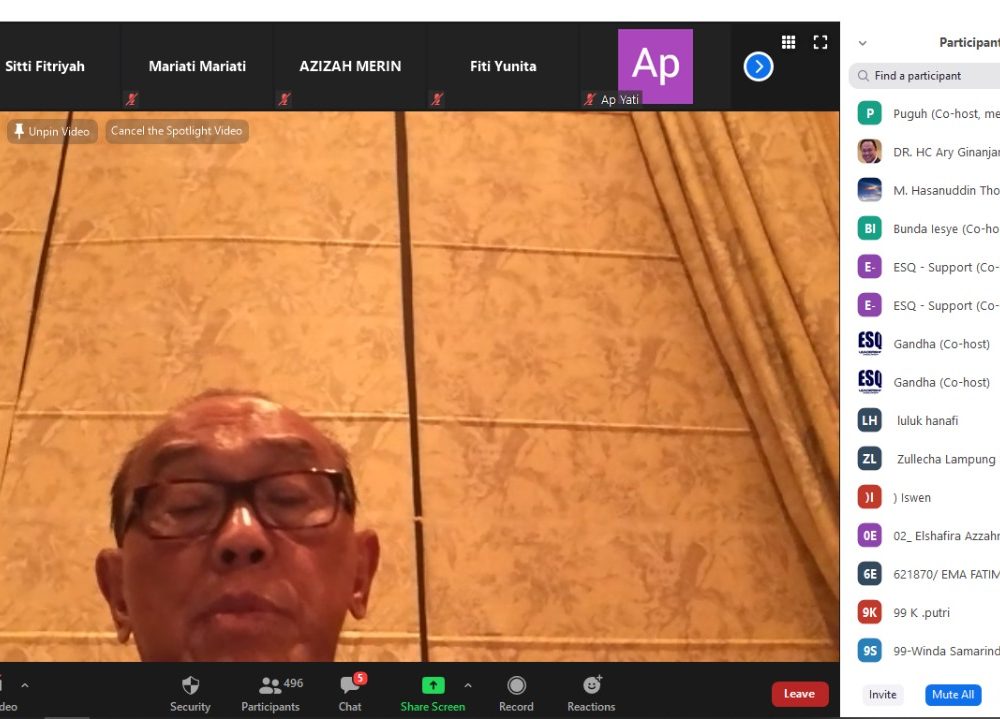1000x719 pixels.
Task: Cancel the Spotlight Video
Action: (176, 131)
